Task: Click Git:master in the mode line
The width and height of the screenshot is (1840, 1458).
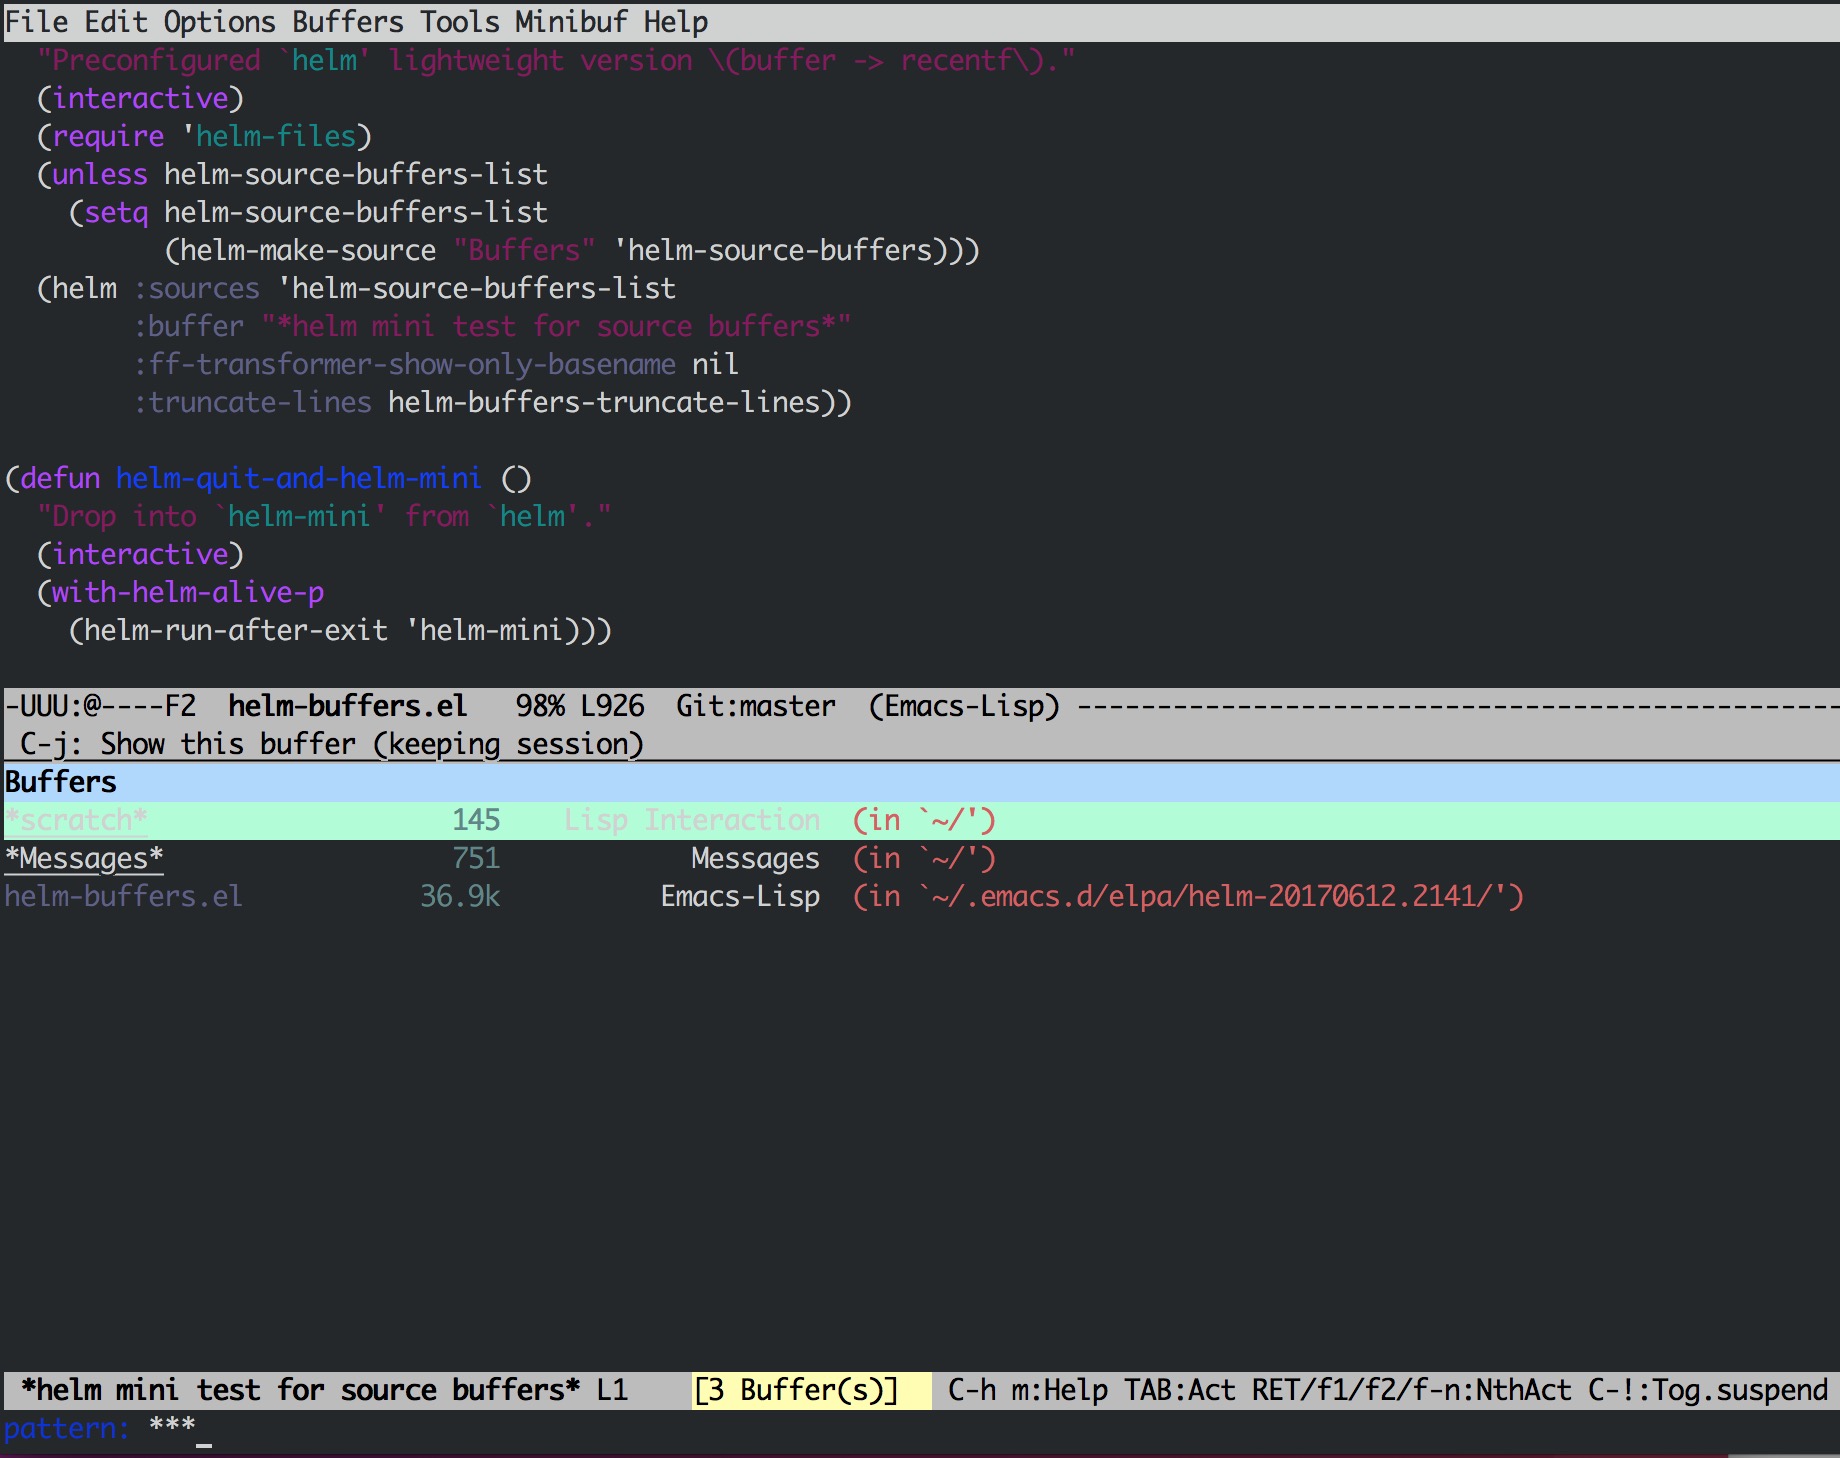Action: click(x=756, y=706)
